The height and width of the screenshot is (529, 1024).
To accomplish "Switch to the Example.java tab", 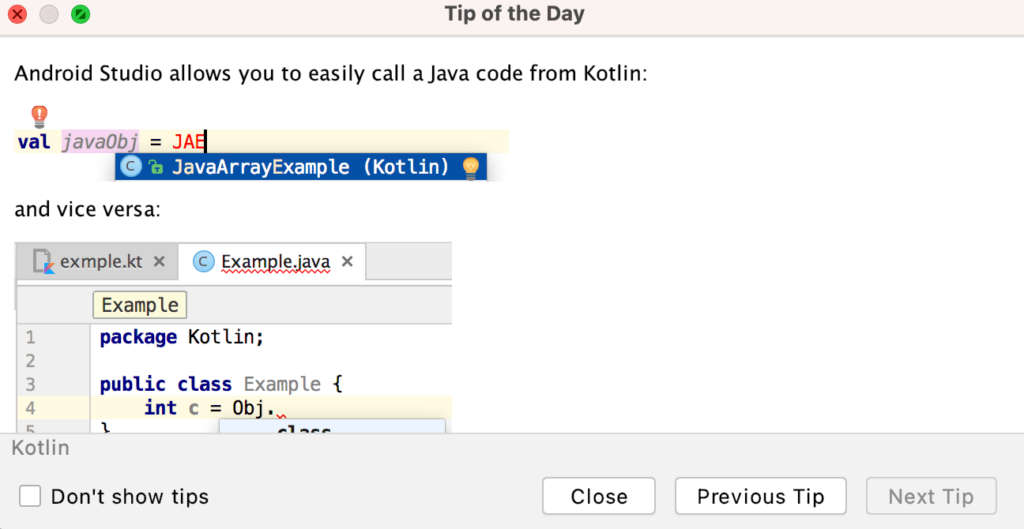I will (272, 262).
